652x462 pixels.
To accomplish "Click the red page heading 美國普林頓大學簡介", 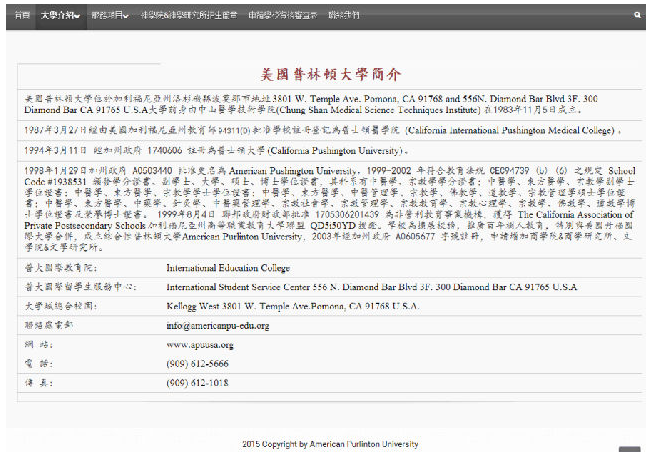I will (331, 74).
